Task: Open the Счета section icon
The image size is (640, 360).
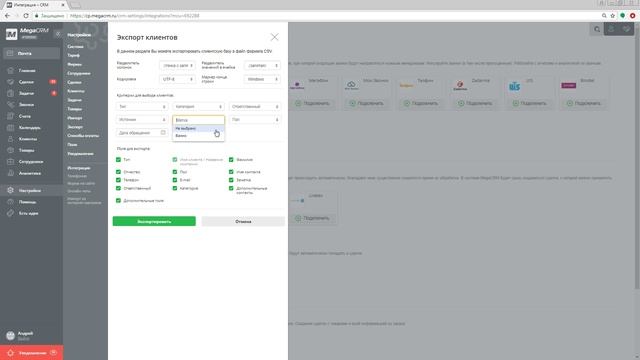Action: pyautogui.click(x=11, y=116)
